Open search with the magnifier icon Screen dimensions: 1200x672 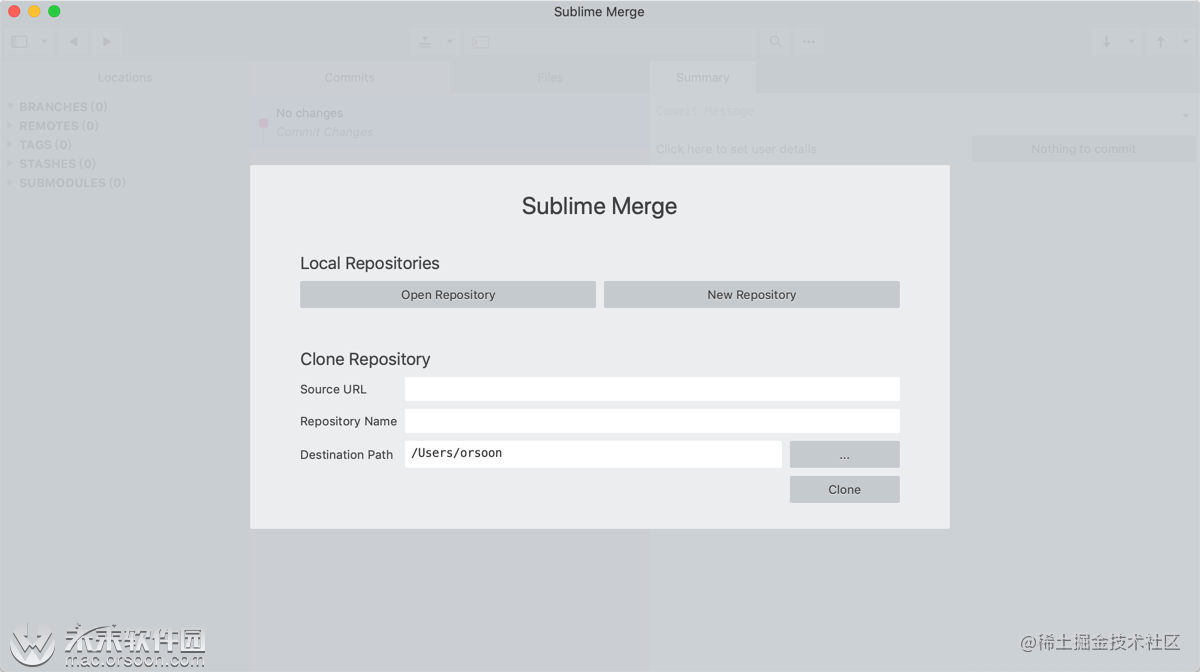coord(775,42)
